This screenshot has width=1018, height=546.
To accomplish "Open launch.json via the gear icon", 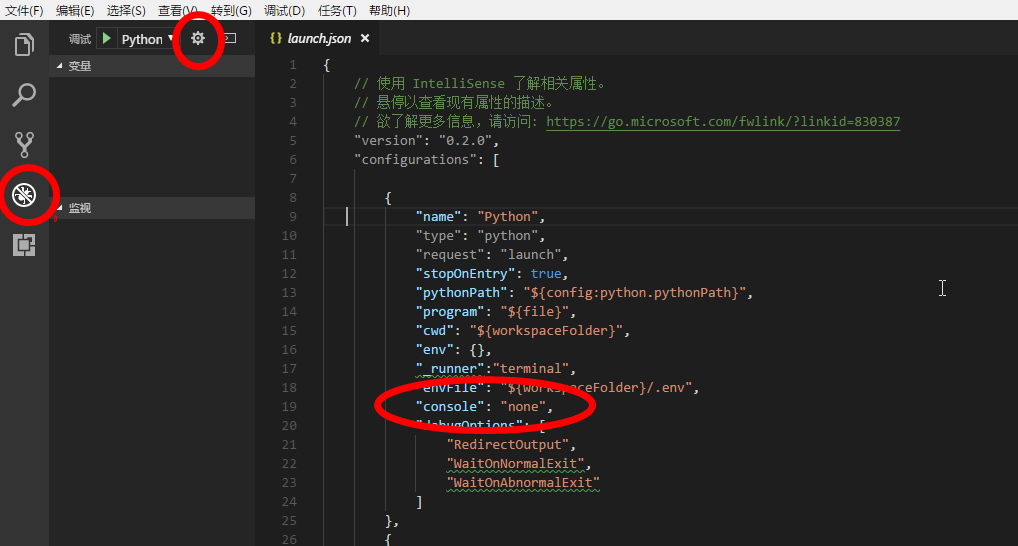I will 198,38.
